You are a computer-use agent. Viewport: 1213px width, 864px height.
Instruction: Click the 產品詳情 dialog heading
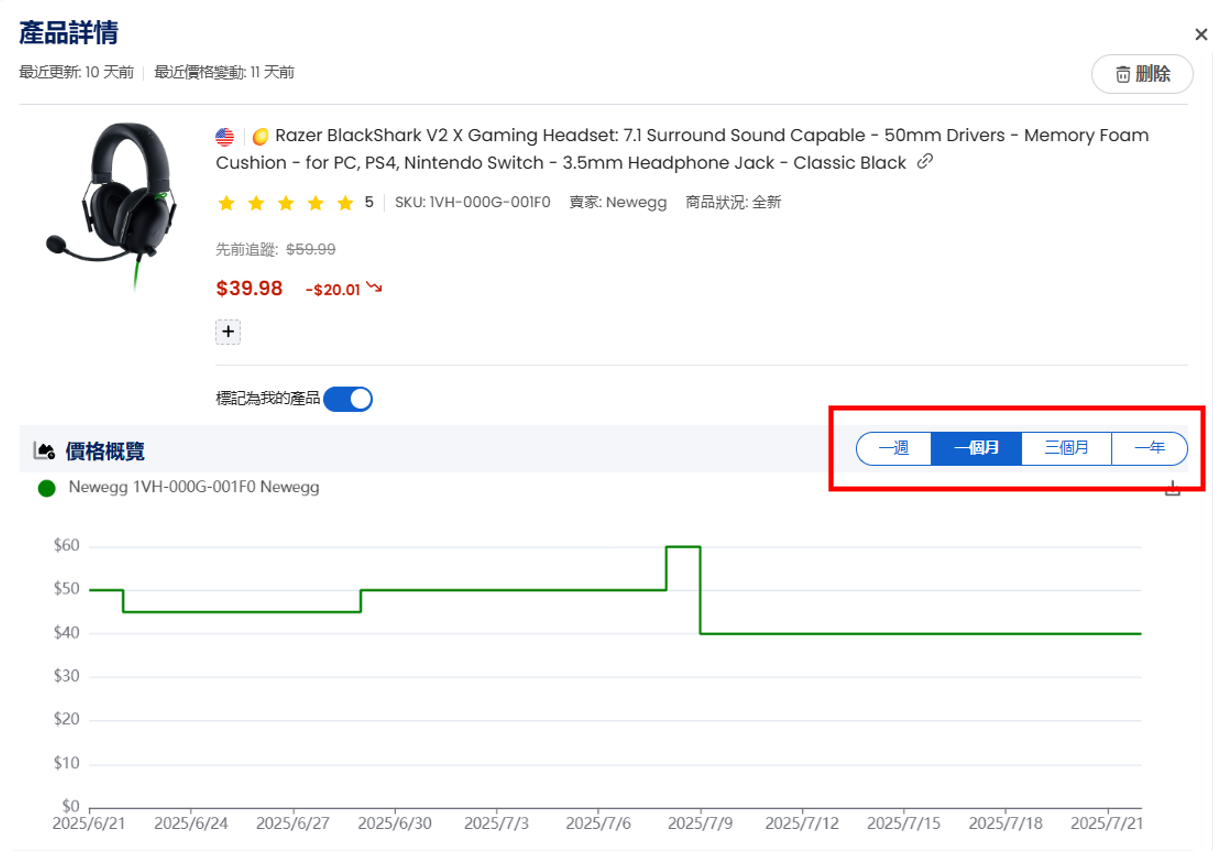[69, 33]
